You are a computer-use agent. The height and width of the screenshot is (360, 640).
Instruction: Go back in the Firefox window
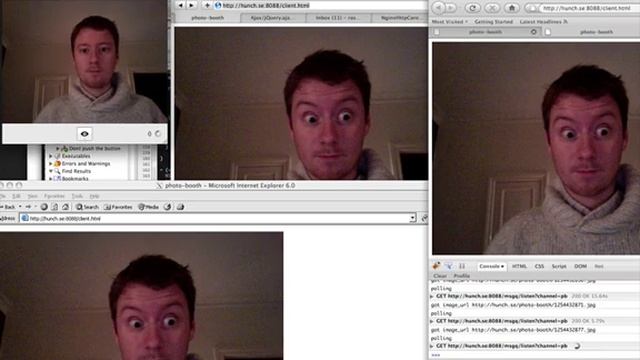click(x=438, y=8)
